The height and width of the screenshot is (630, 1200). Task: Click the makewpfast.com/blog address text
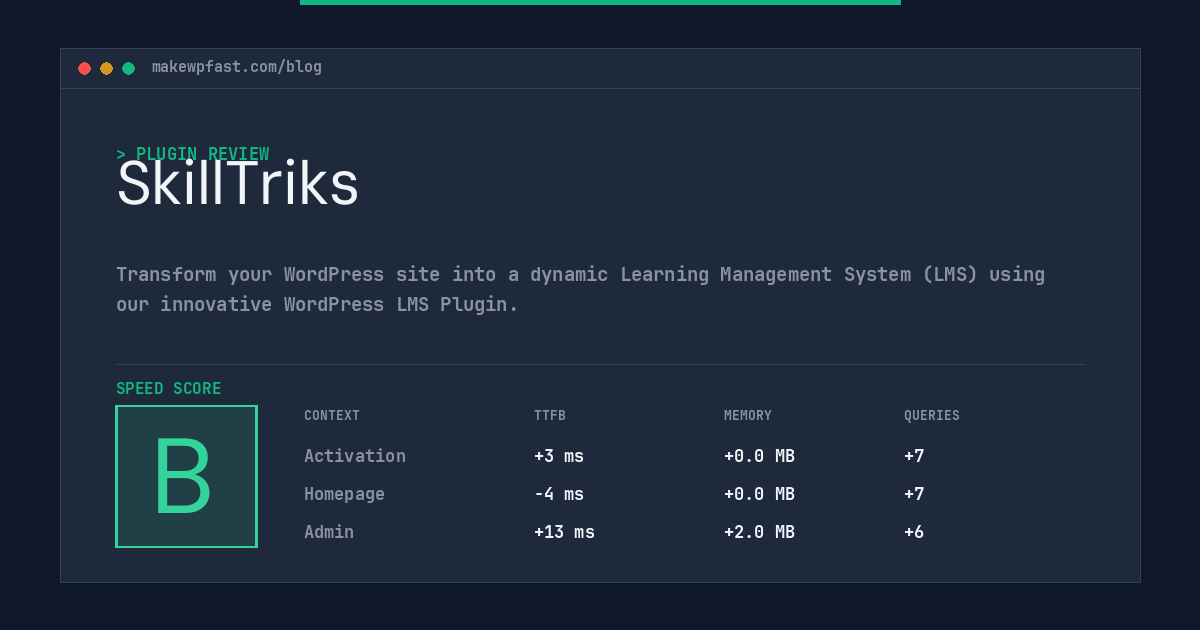point(237,67)
